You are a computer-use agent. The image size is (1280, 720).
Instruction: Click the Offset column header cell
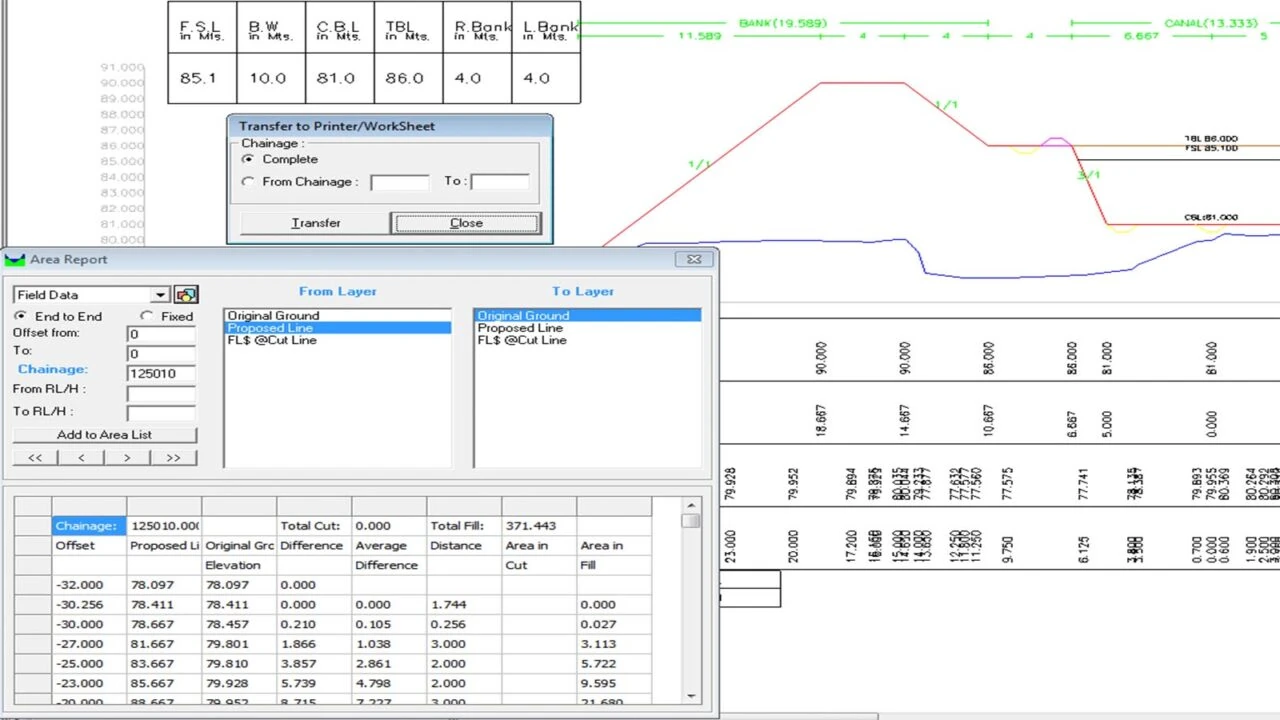click(89, 545)
